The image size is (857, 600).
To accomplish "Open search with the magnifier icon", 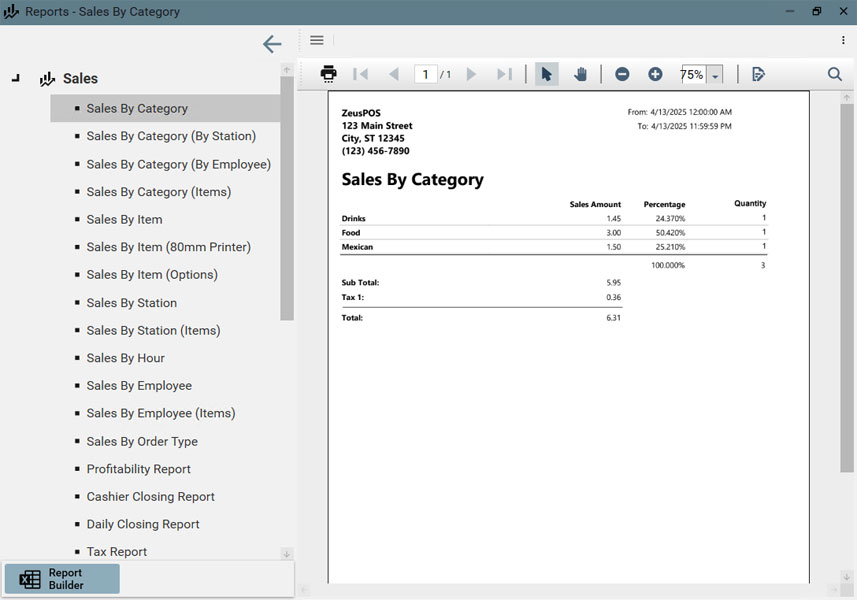I will tap(835, 74).
